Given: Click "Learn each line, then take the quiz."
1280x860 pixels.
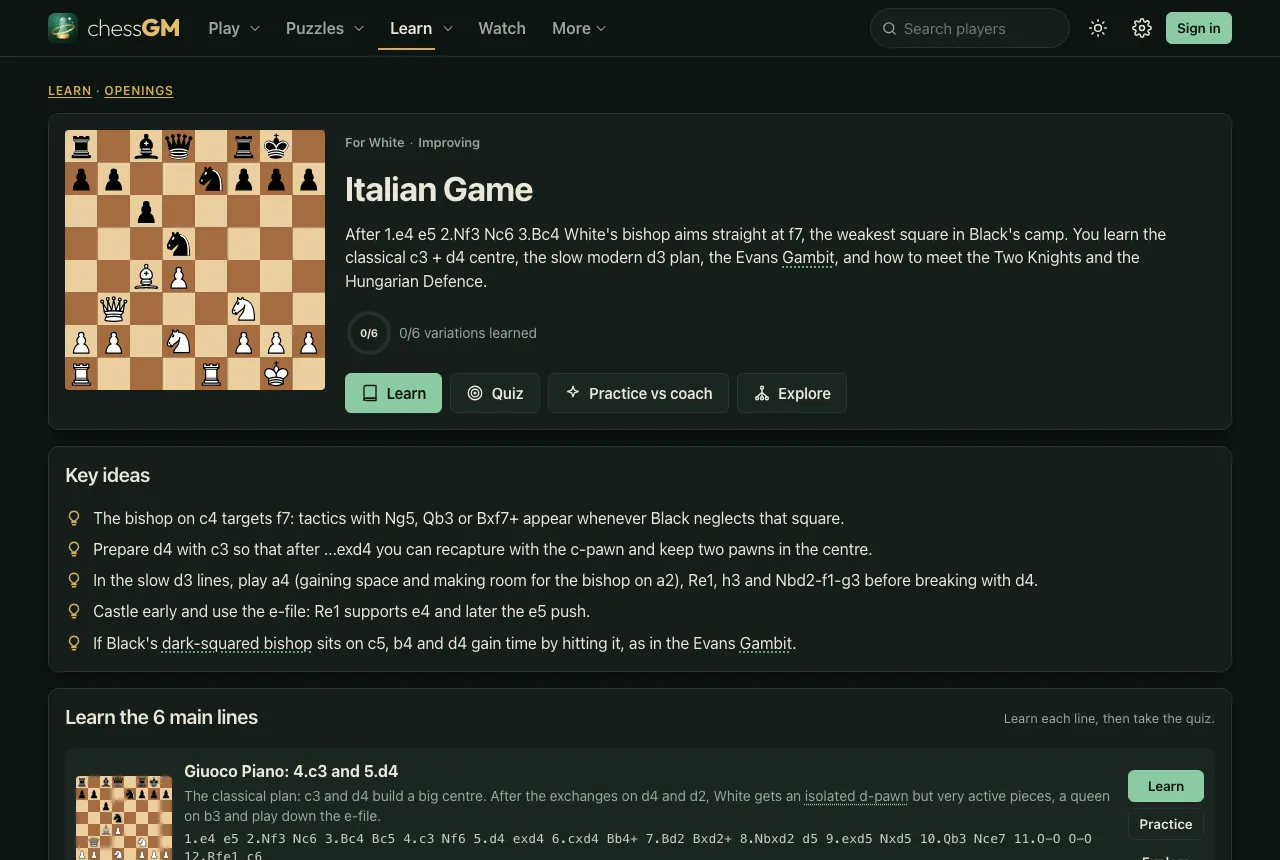Looking at the screenshot, I should click(x=1109, y=719).
